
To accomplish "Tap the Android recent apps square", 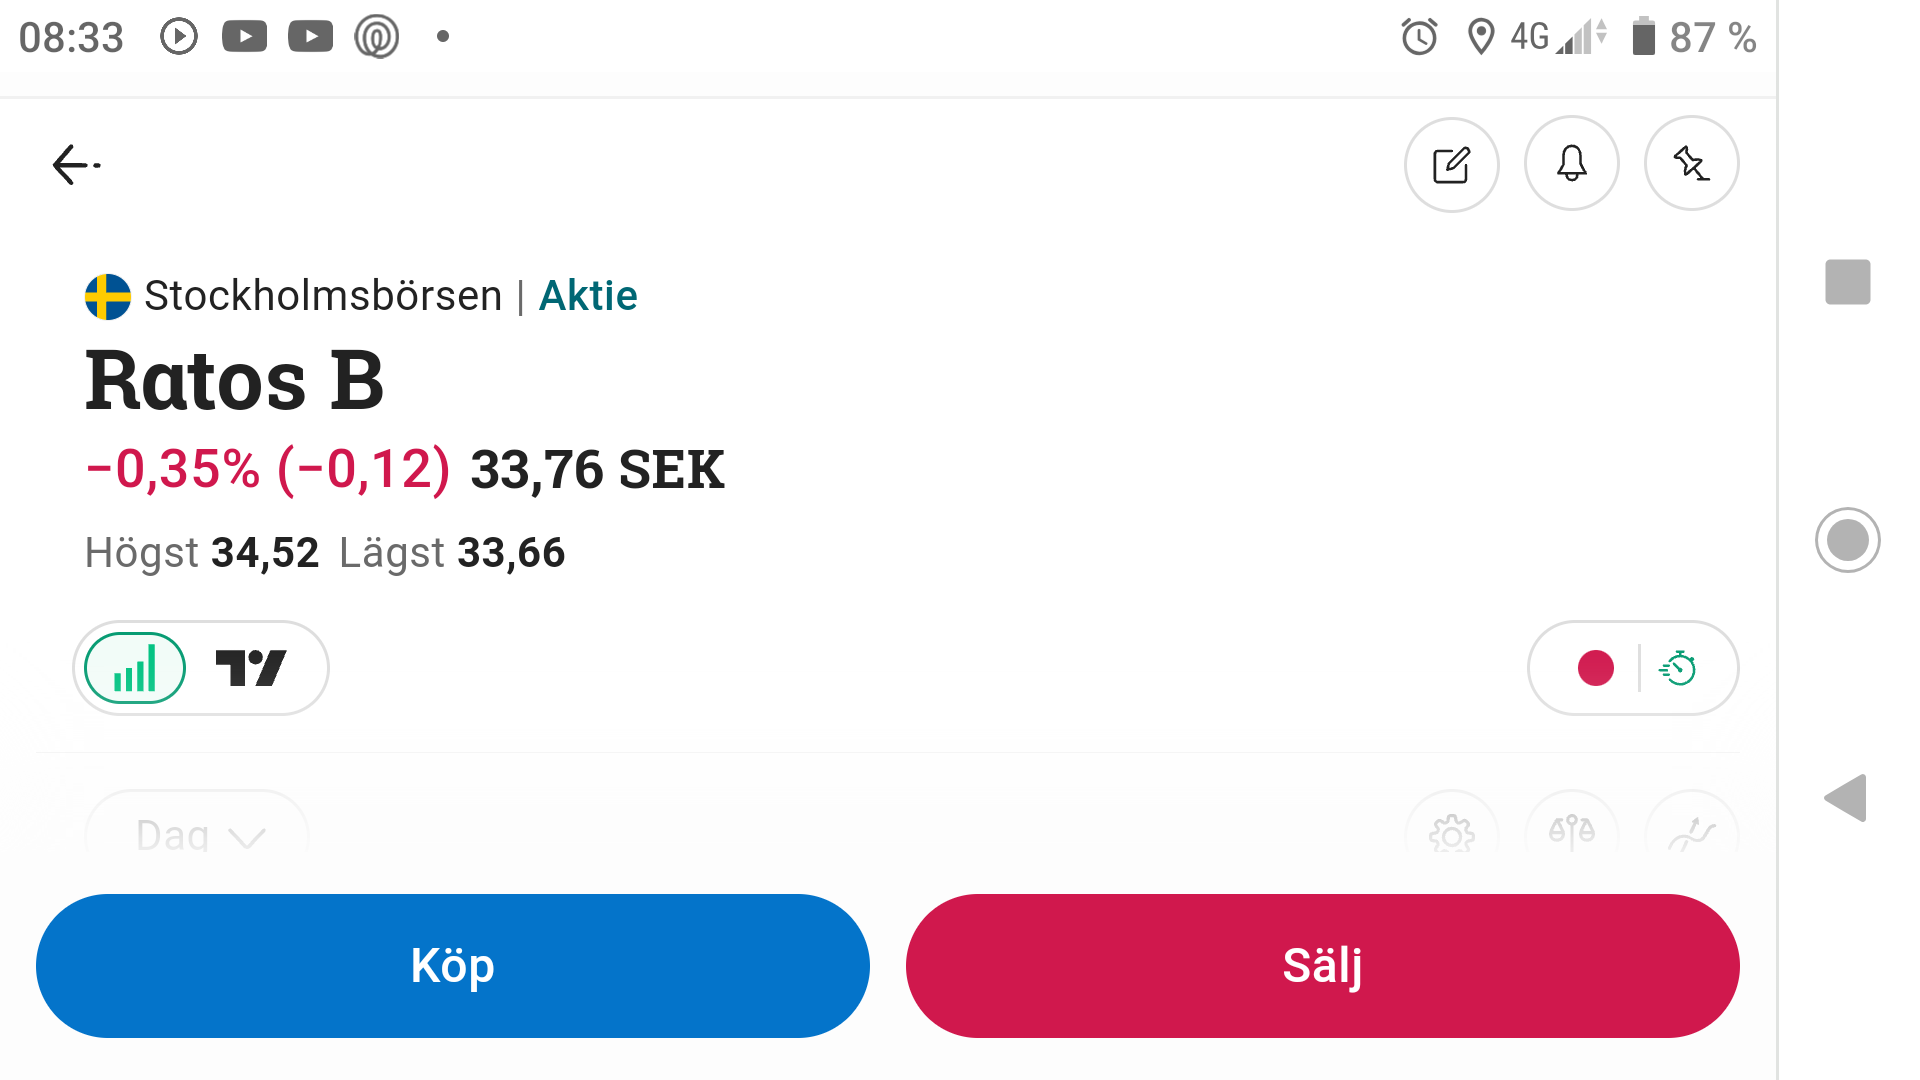I will point(1847,282).
